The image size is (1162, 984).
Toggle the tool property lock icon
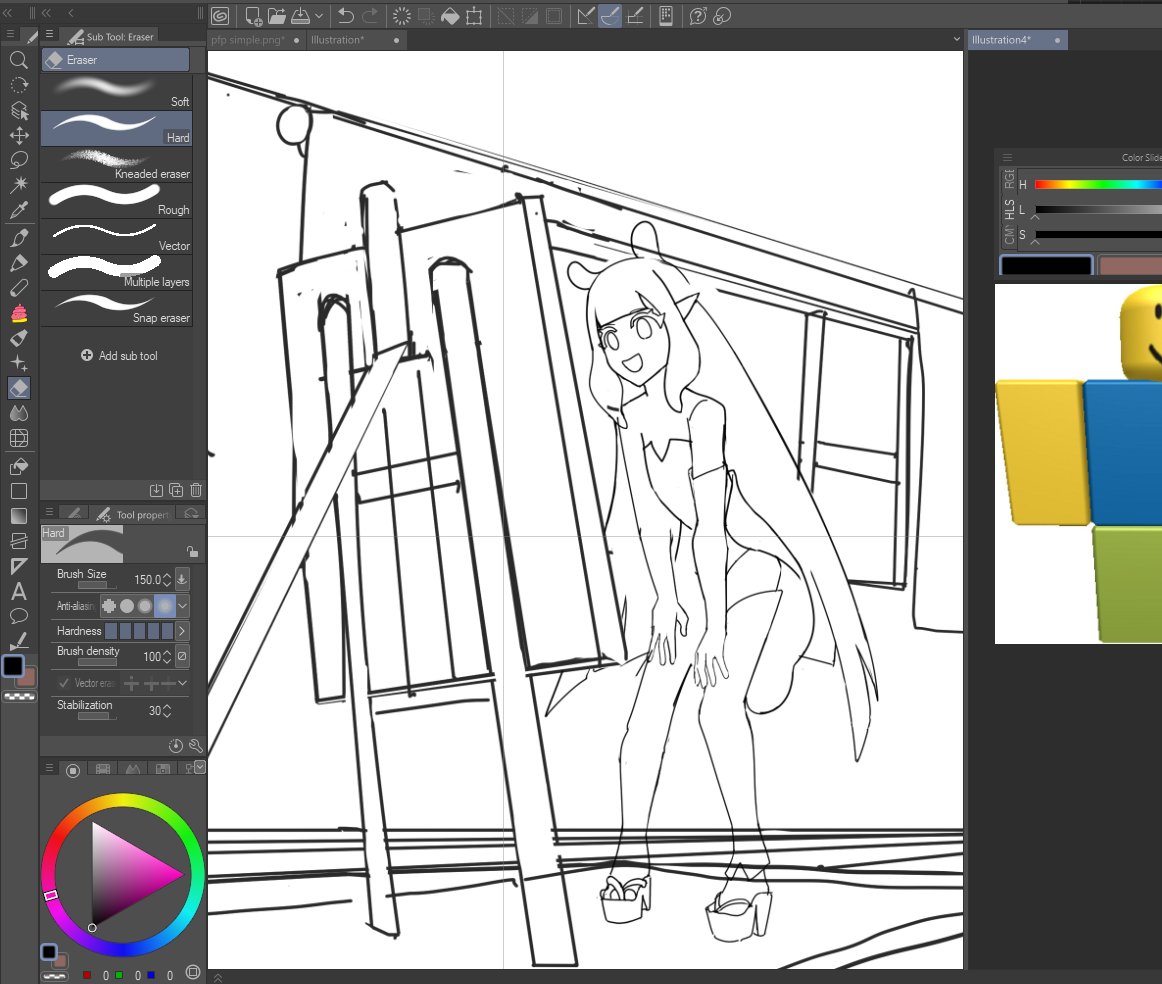pos(192,551)
